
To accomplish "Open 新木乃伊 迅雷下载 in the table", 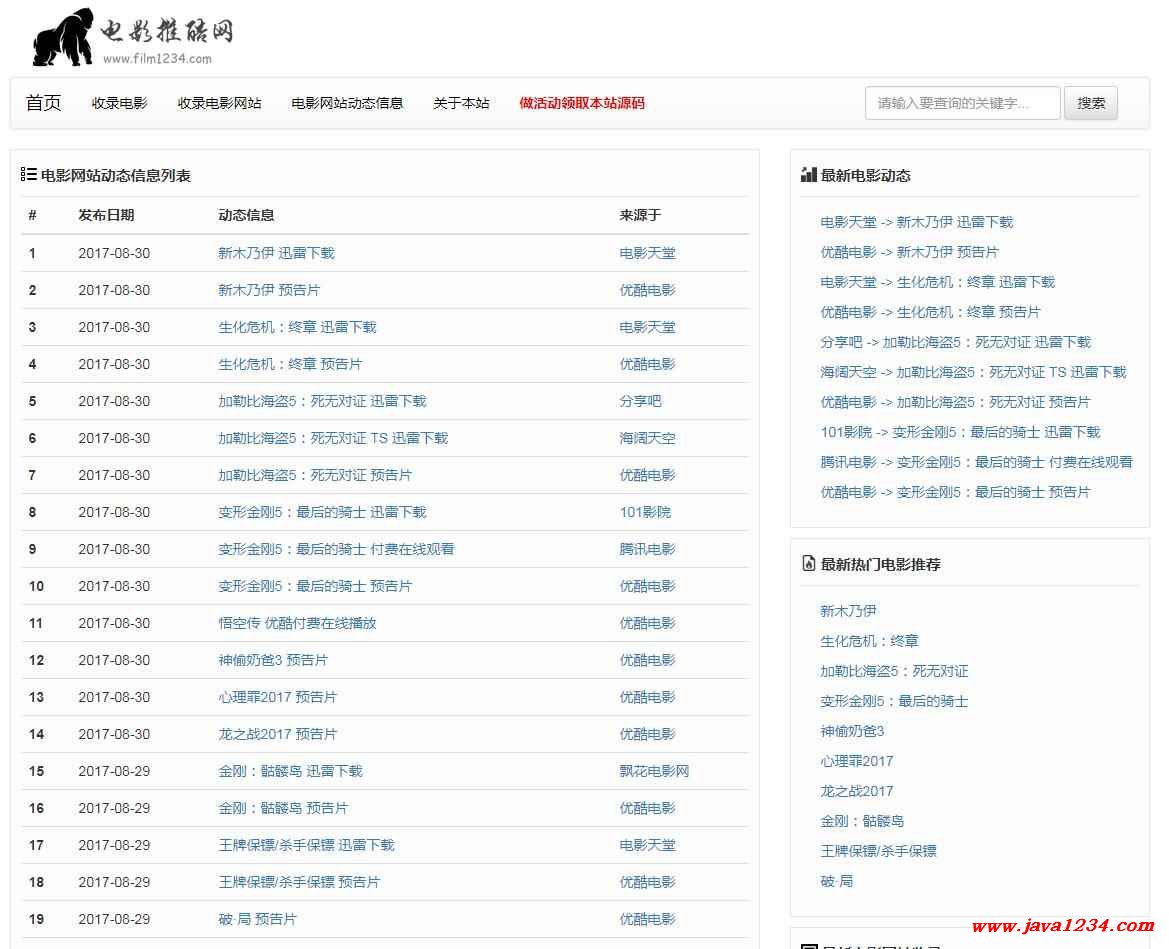I will [x=276, y=253].
